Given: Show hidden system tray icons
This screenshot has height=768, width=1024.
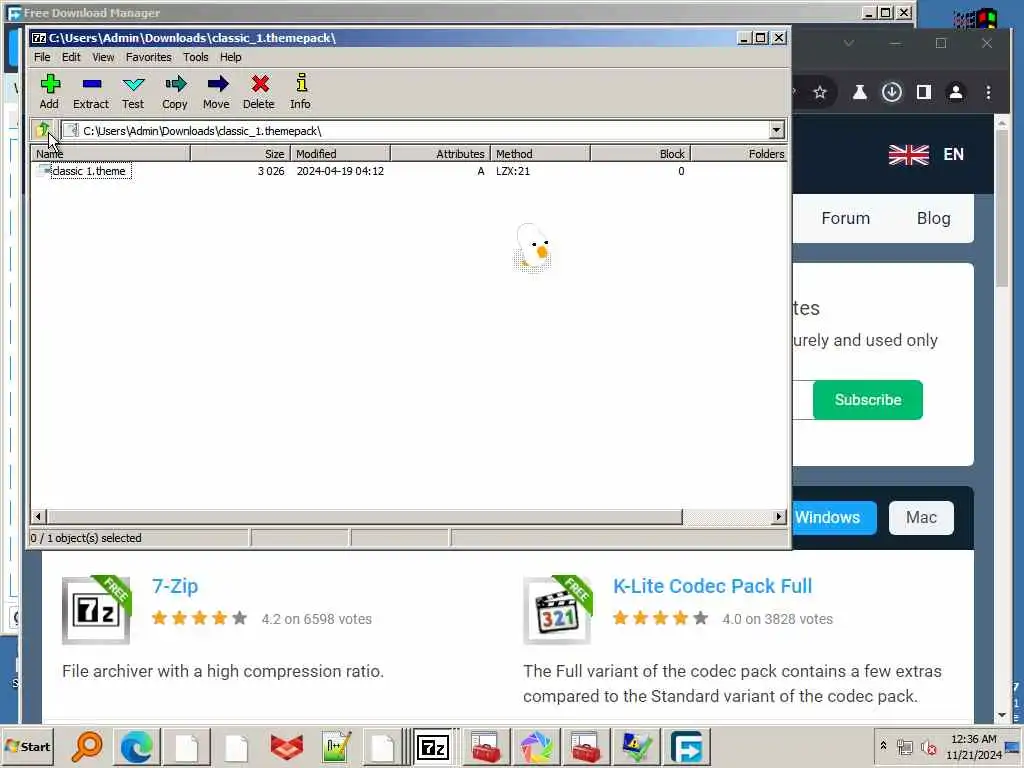Looking at the screenshot, I should point(883,746).
